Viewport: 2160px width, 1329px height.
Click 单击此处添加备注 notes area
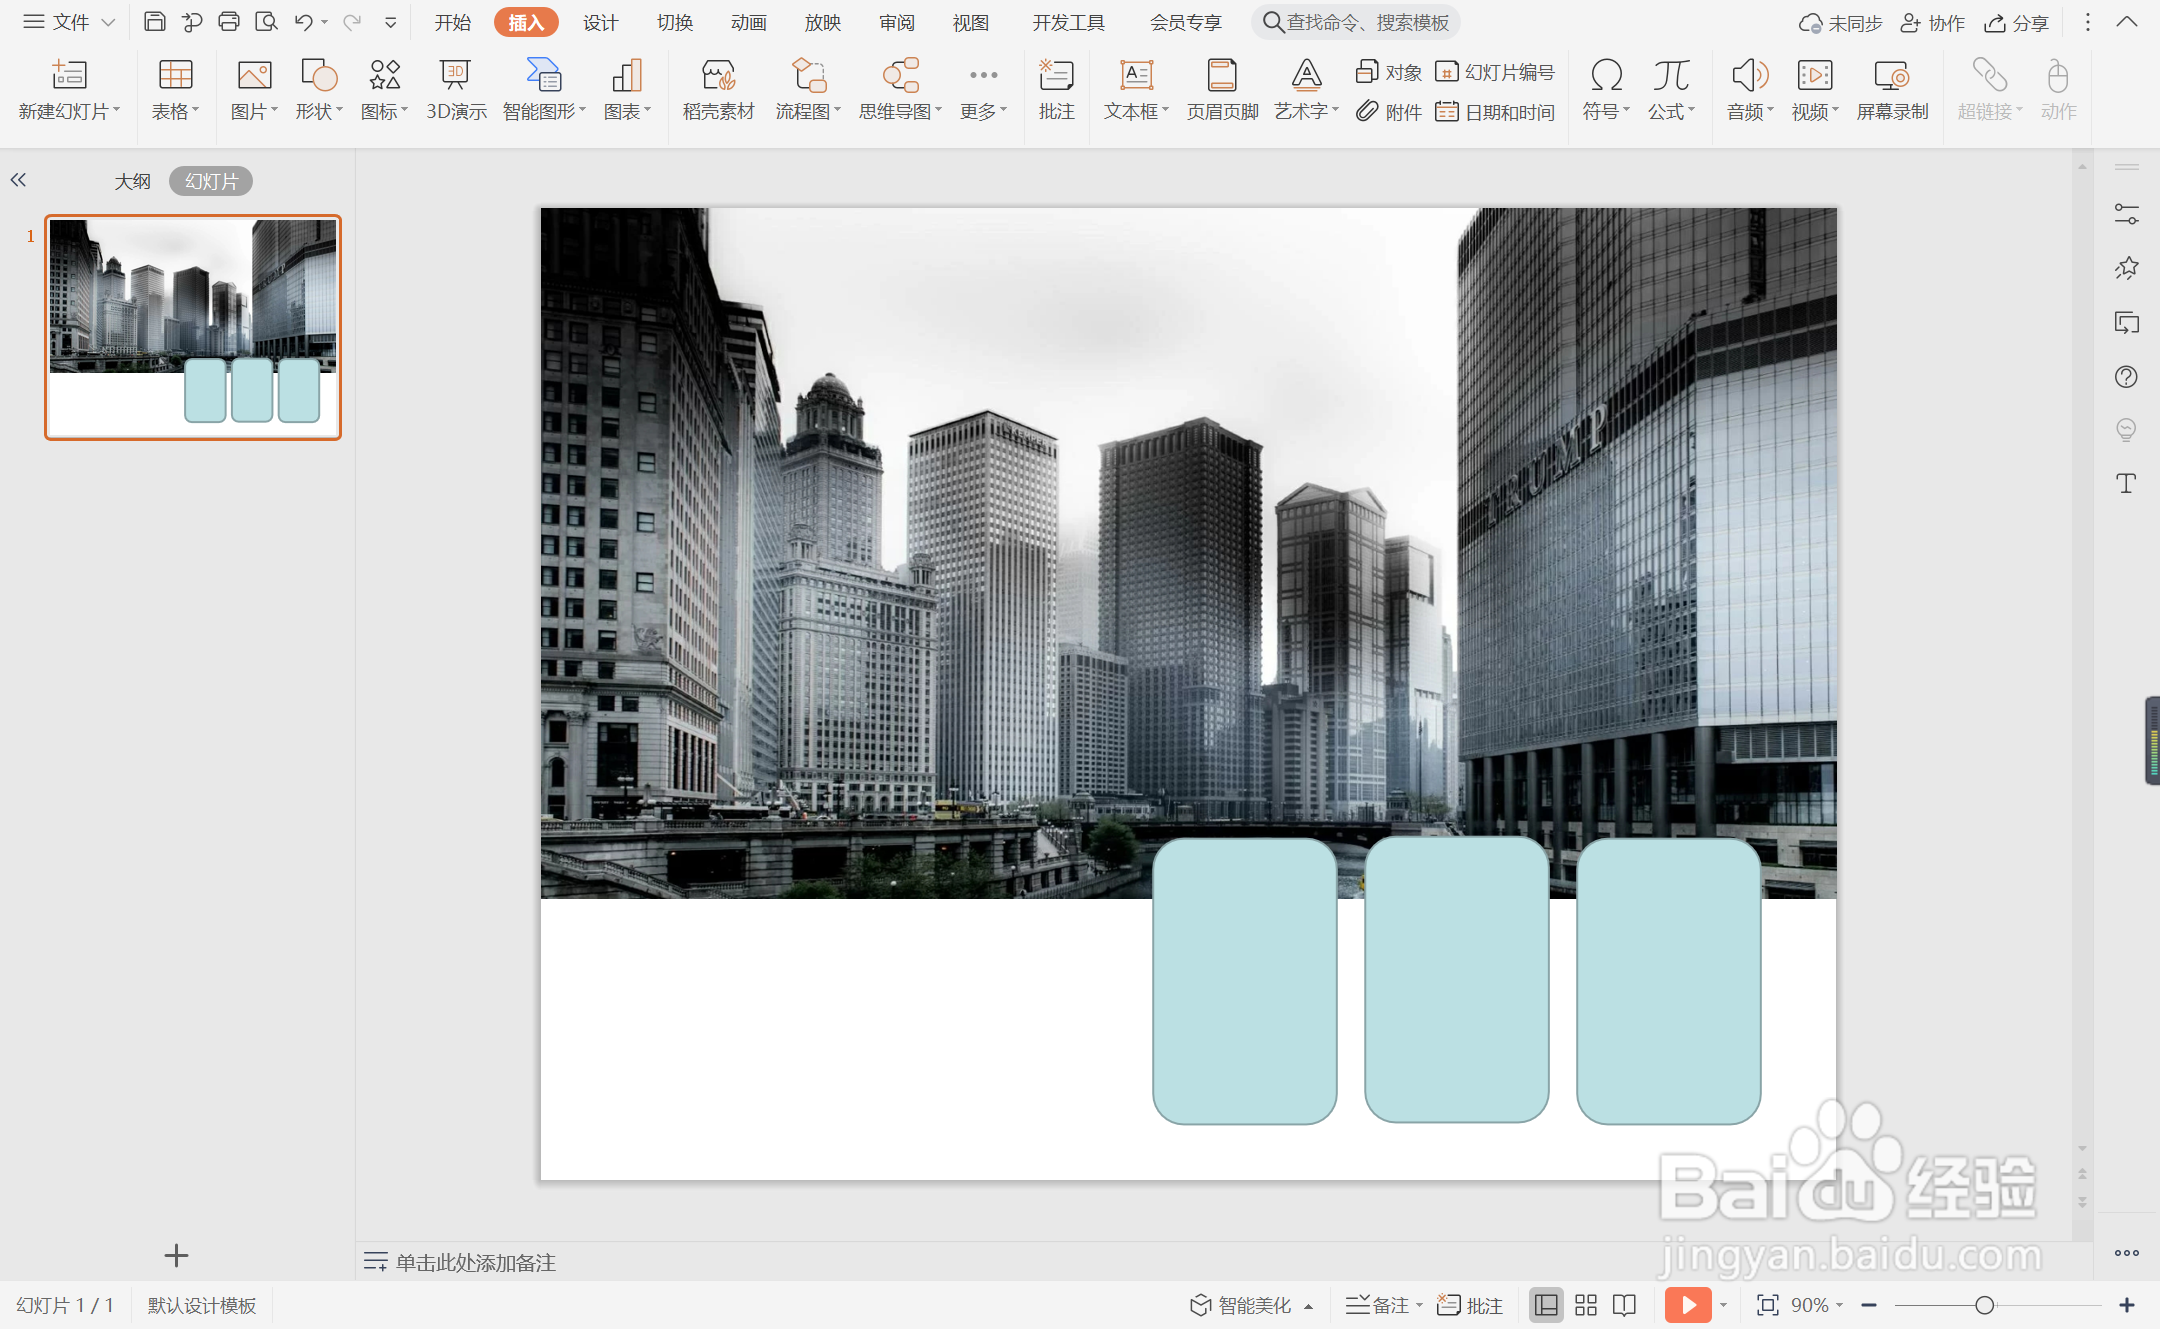coord(475,1262)
